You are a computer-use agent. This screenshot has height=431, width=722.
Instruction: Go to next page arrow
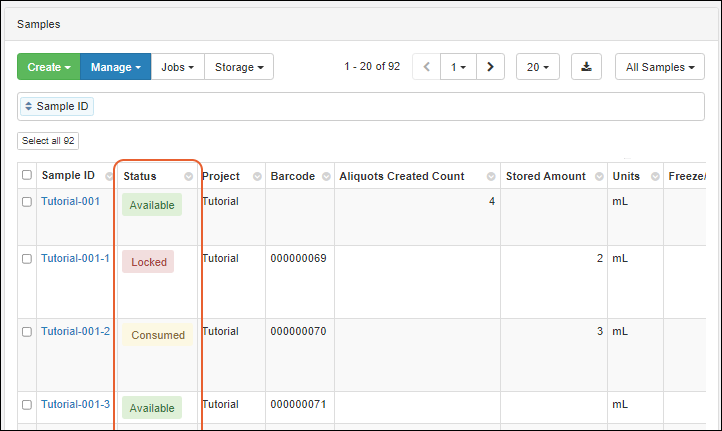pos(489,67)
